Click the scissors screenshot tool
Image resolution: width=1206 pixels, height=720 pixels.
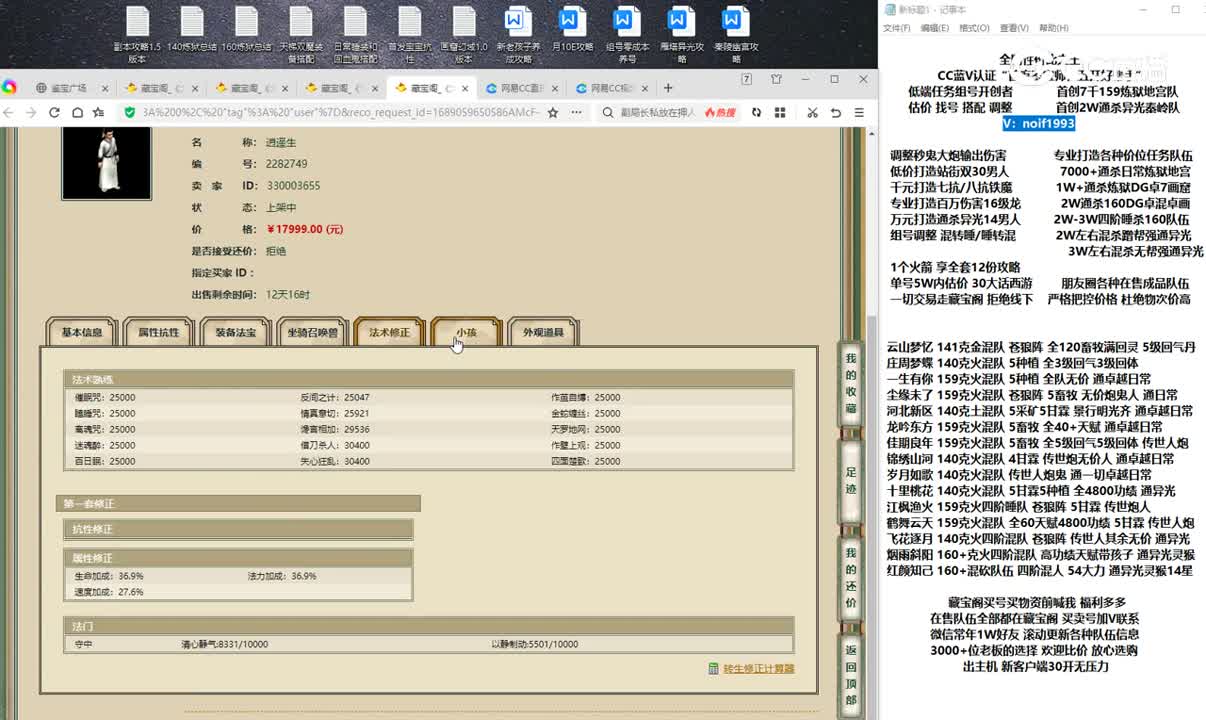click(812, 113)
